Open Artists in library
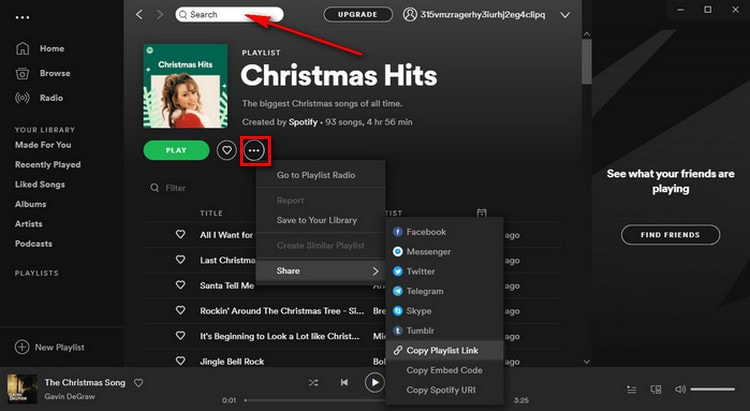750x411 pixels. pyautogui.click(x=29, y=223)
